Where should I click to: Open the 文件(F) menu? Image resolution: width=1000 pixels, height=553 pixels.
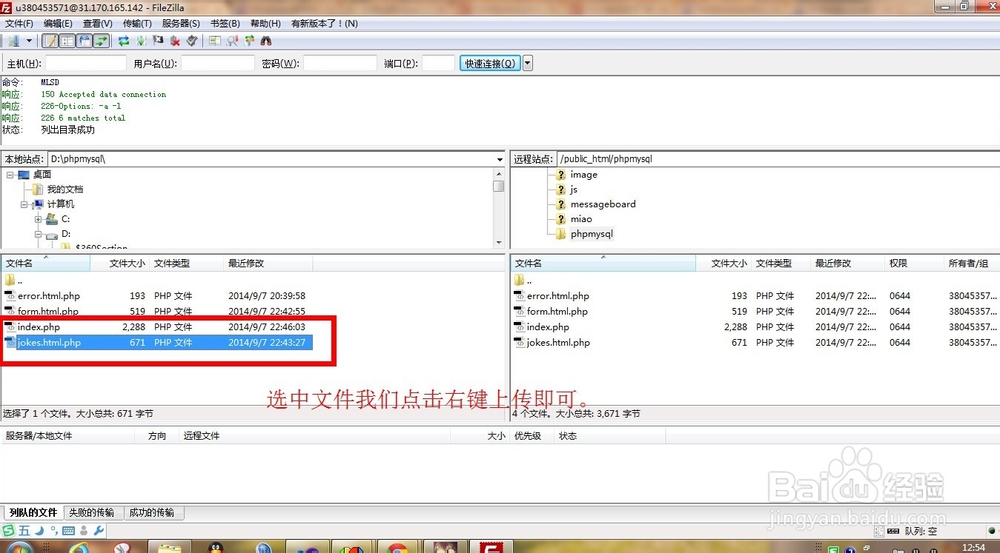19,24
